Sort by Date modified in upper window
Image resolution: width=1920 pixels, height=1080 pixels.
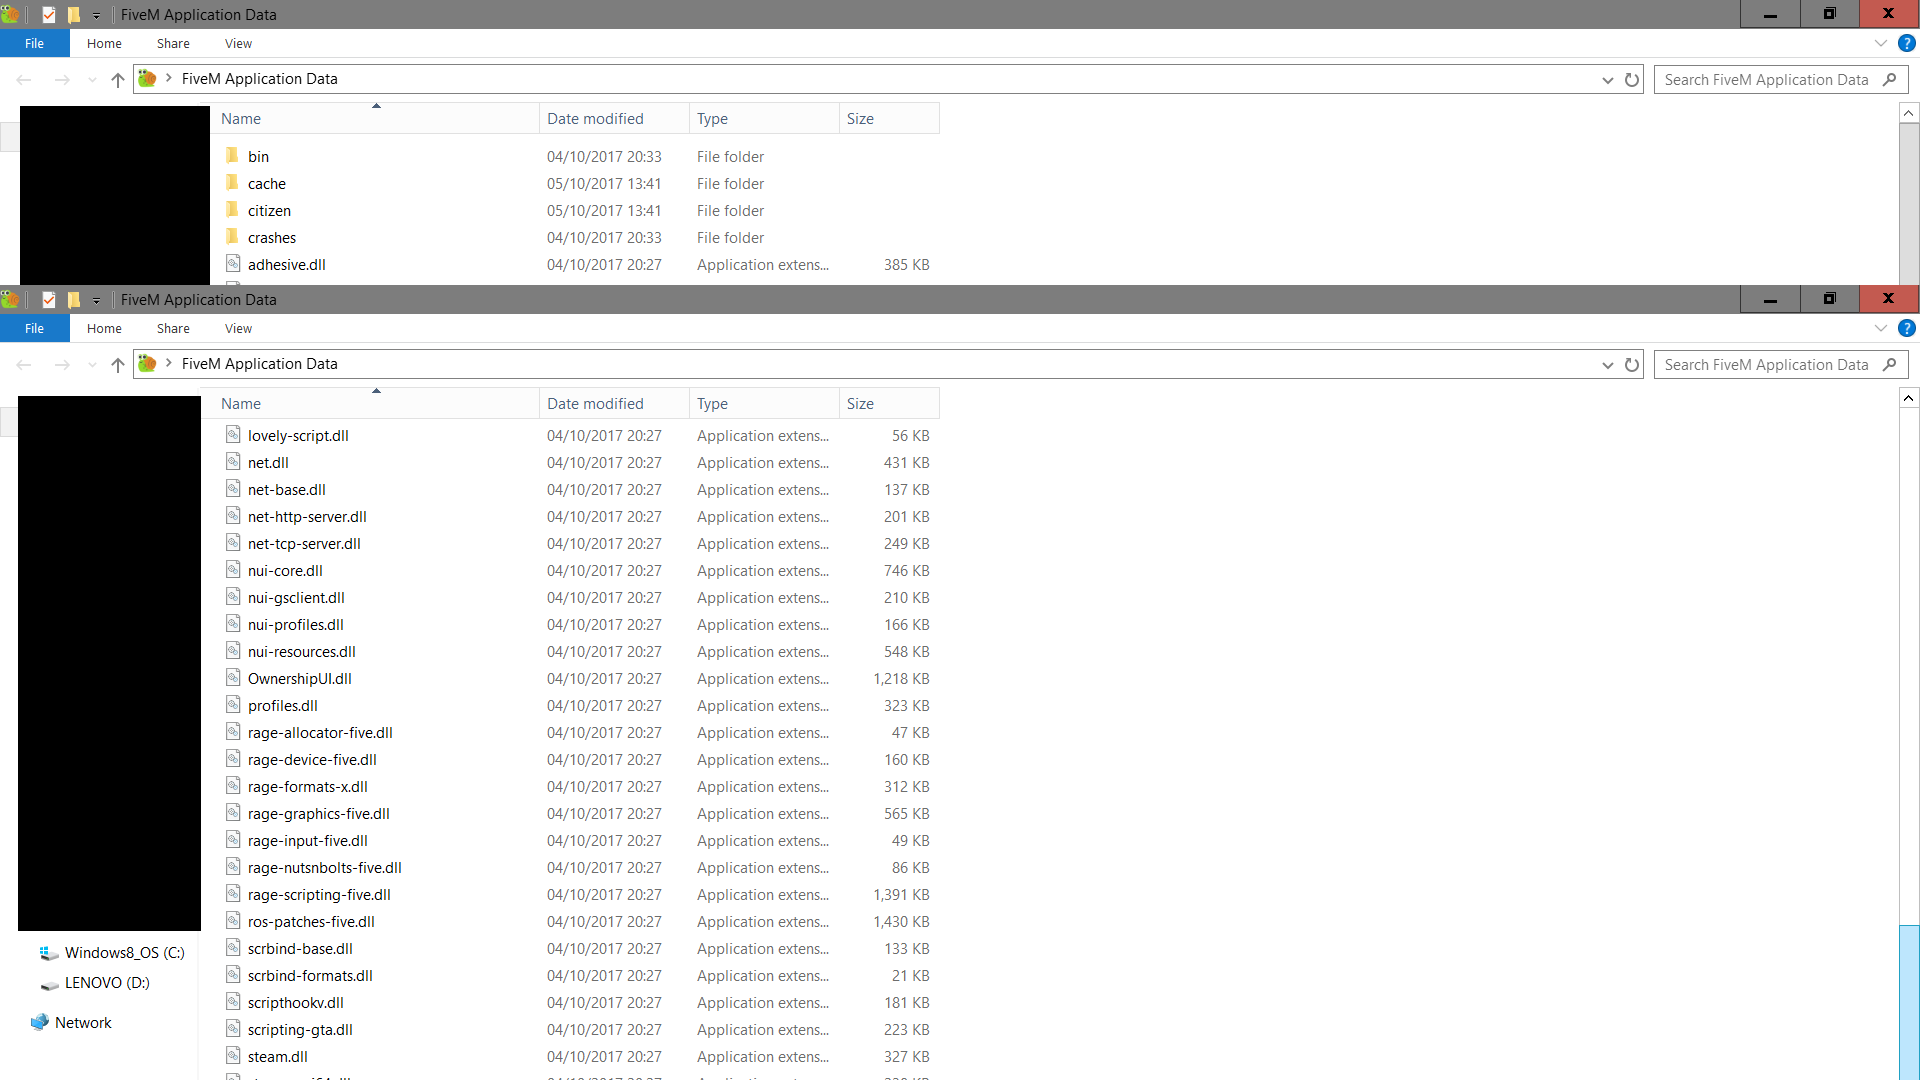[x=595, y=119]
